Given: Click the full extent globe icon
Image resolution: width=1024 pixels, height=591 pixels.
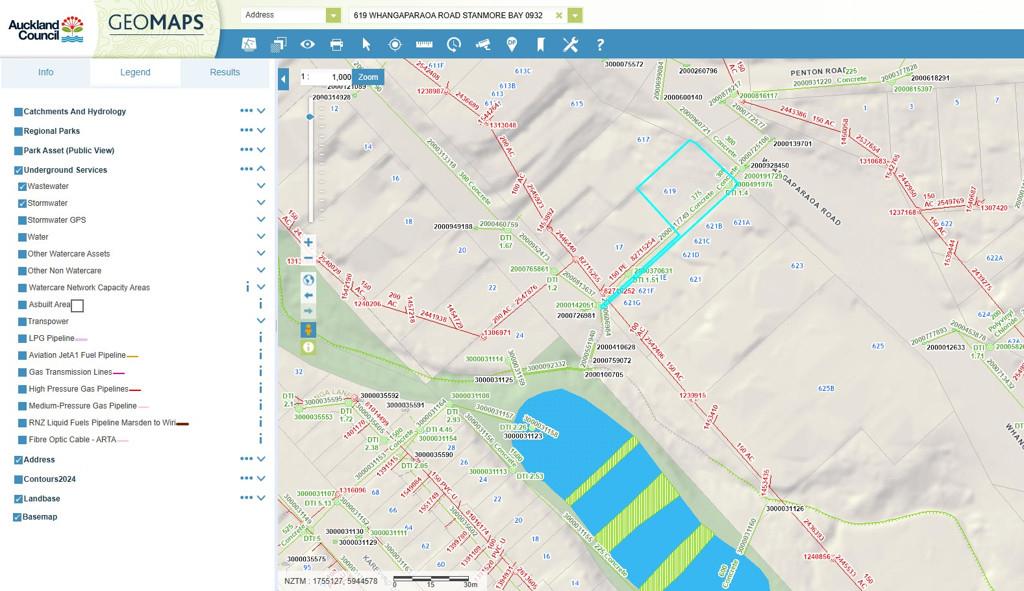Looking at the screenshot, I should pyautogui.click(x=308, y=279).
